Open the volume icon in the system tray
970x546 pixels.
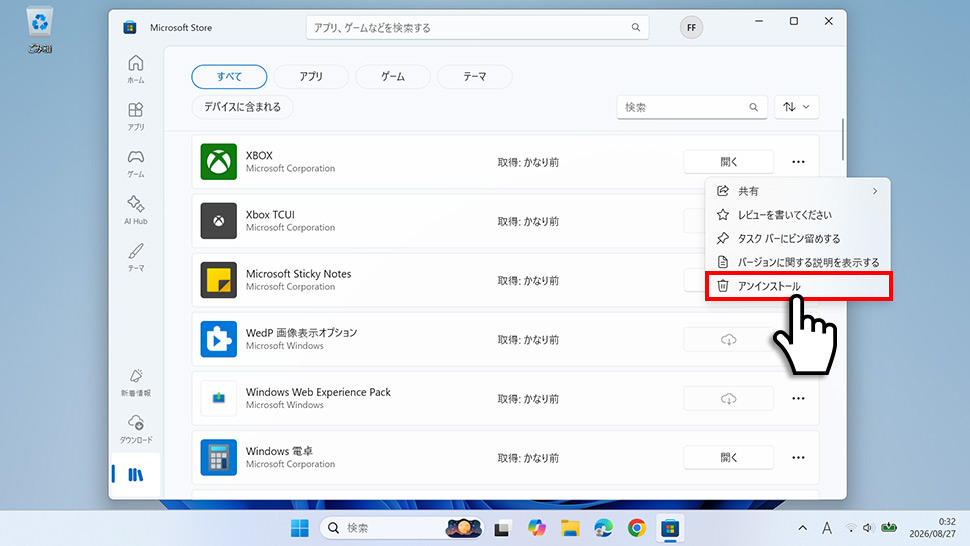click(868, 528)
